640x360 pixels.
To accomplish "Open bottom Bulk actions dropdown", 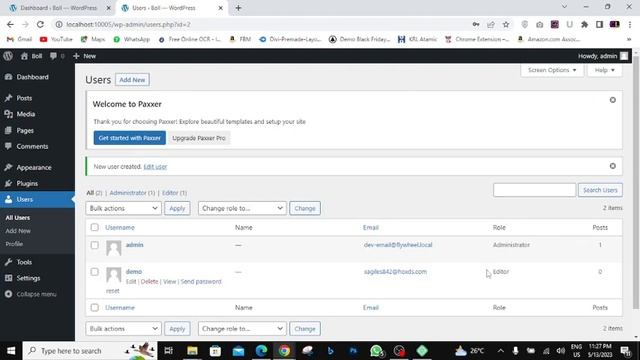I will [x=123, y=329].
